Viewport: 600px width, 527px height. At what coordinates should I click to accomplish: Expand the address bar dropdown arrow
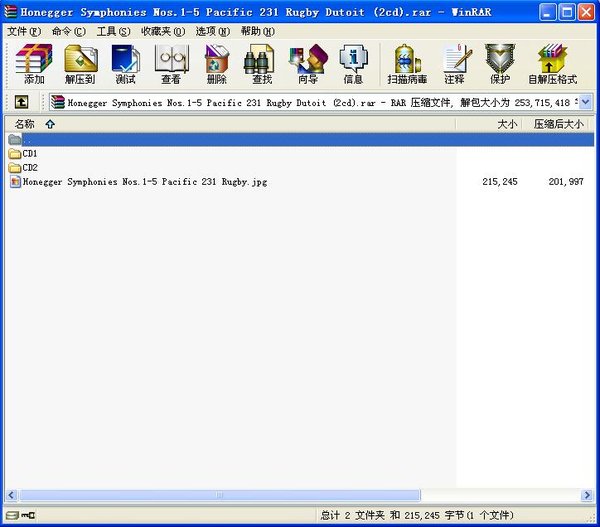tap(585, 102)
